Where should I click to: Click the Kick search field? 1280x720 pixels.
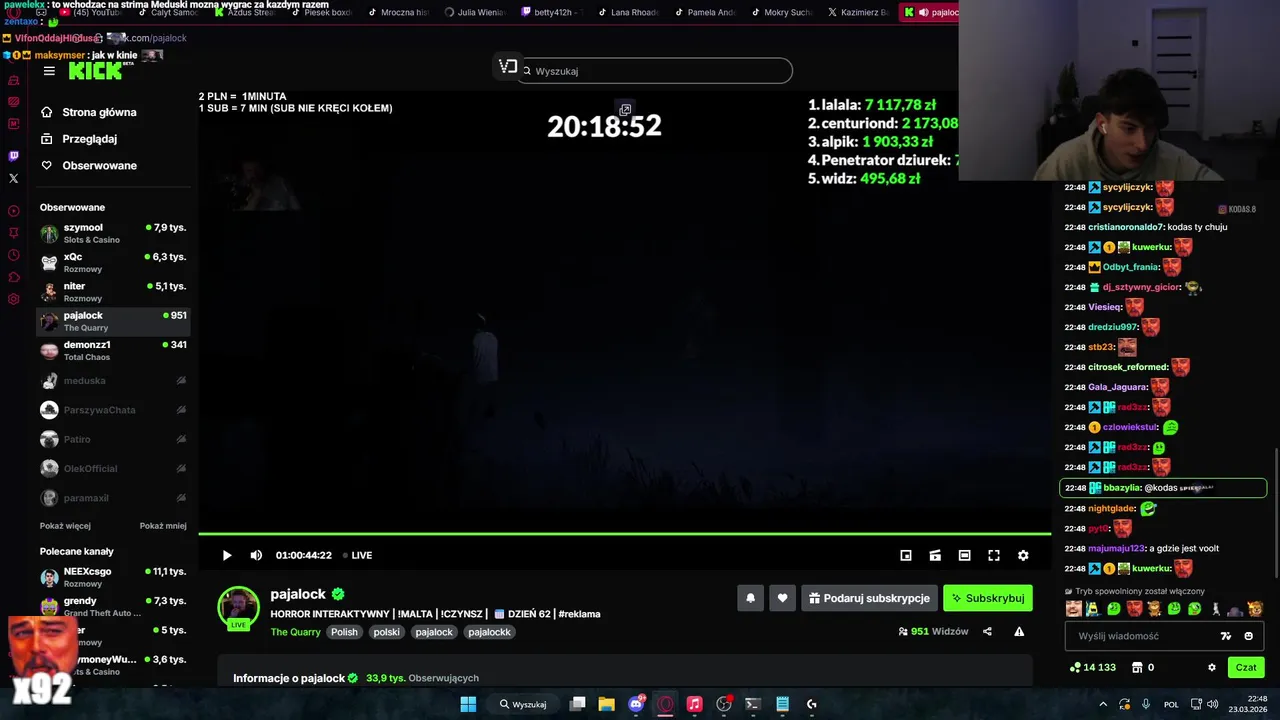point(655,71)
